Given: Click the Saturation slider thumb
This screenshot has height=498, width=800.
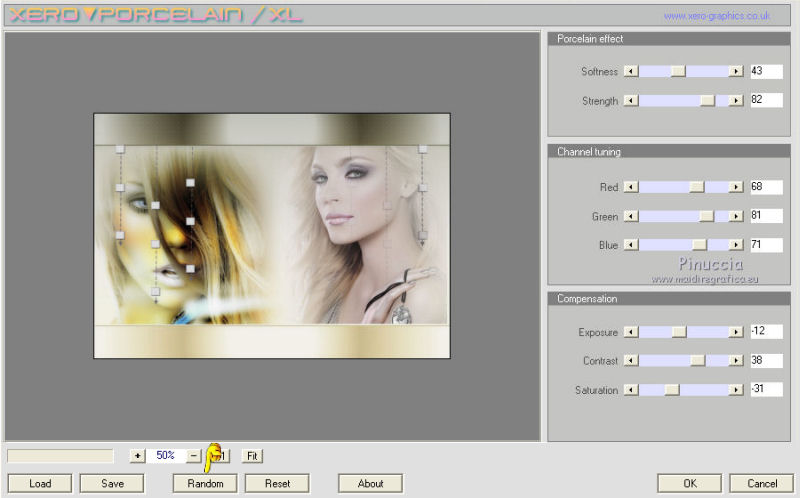Looking at the screenshot, I should point(672,390).
